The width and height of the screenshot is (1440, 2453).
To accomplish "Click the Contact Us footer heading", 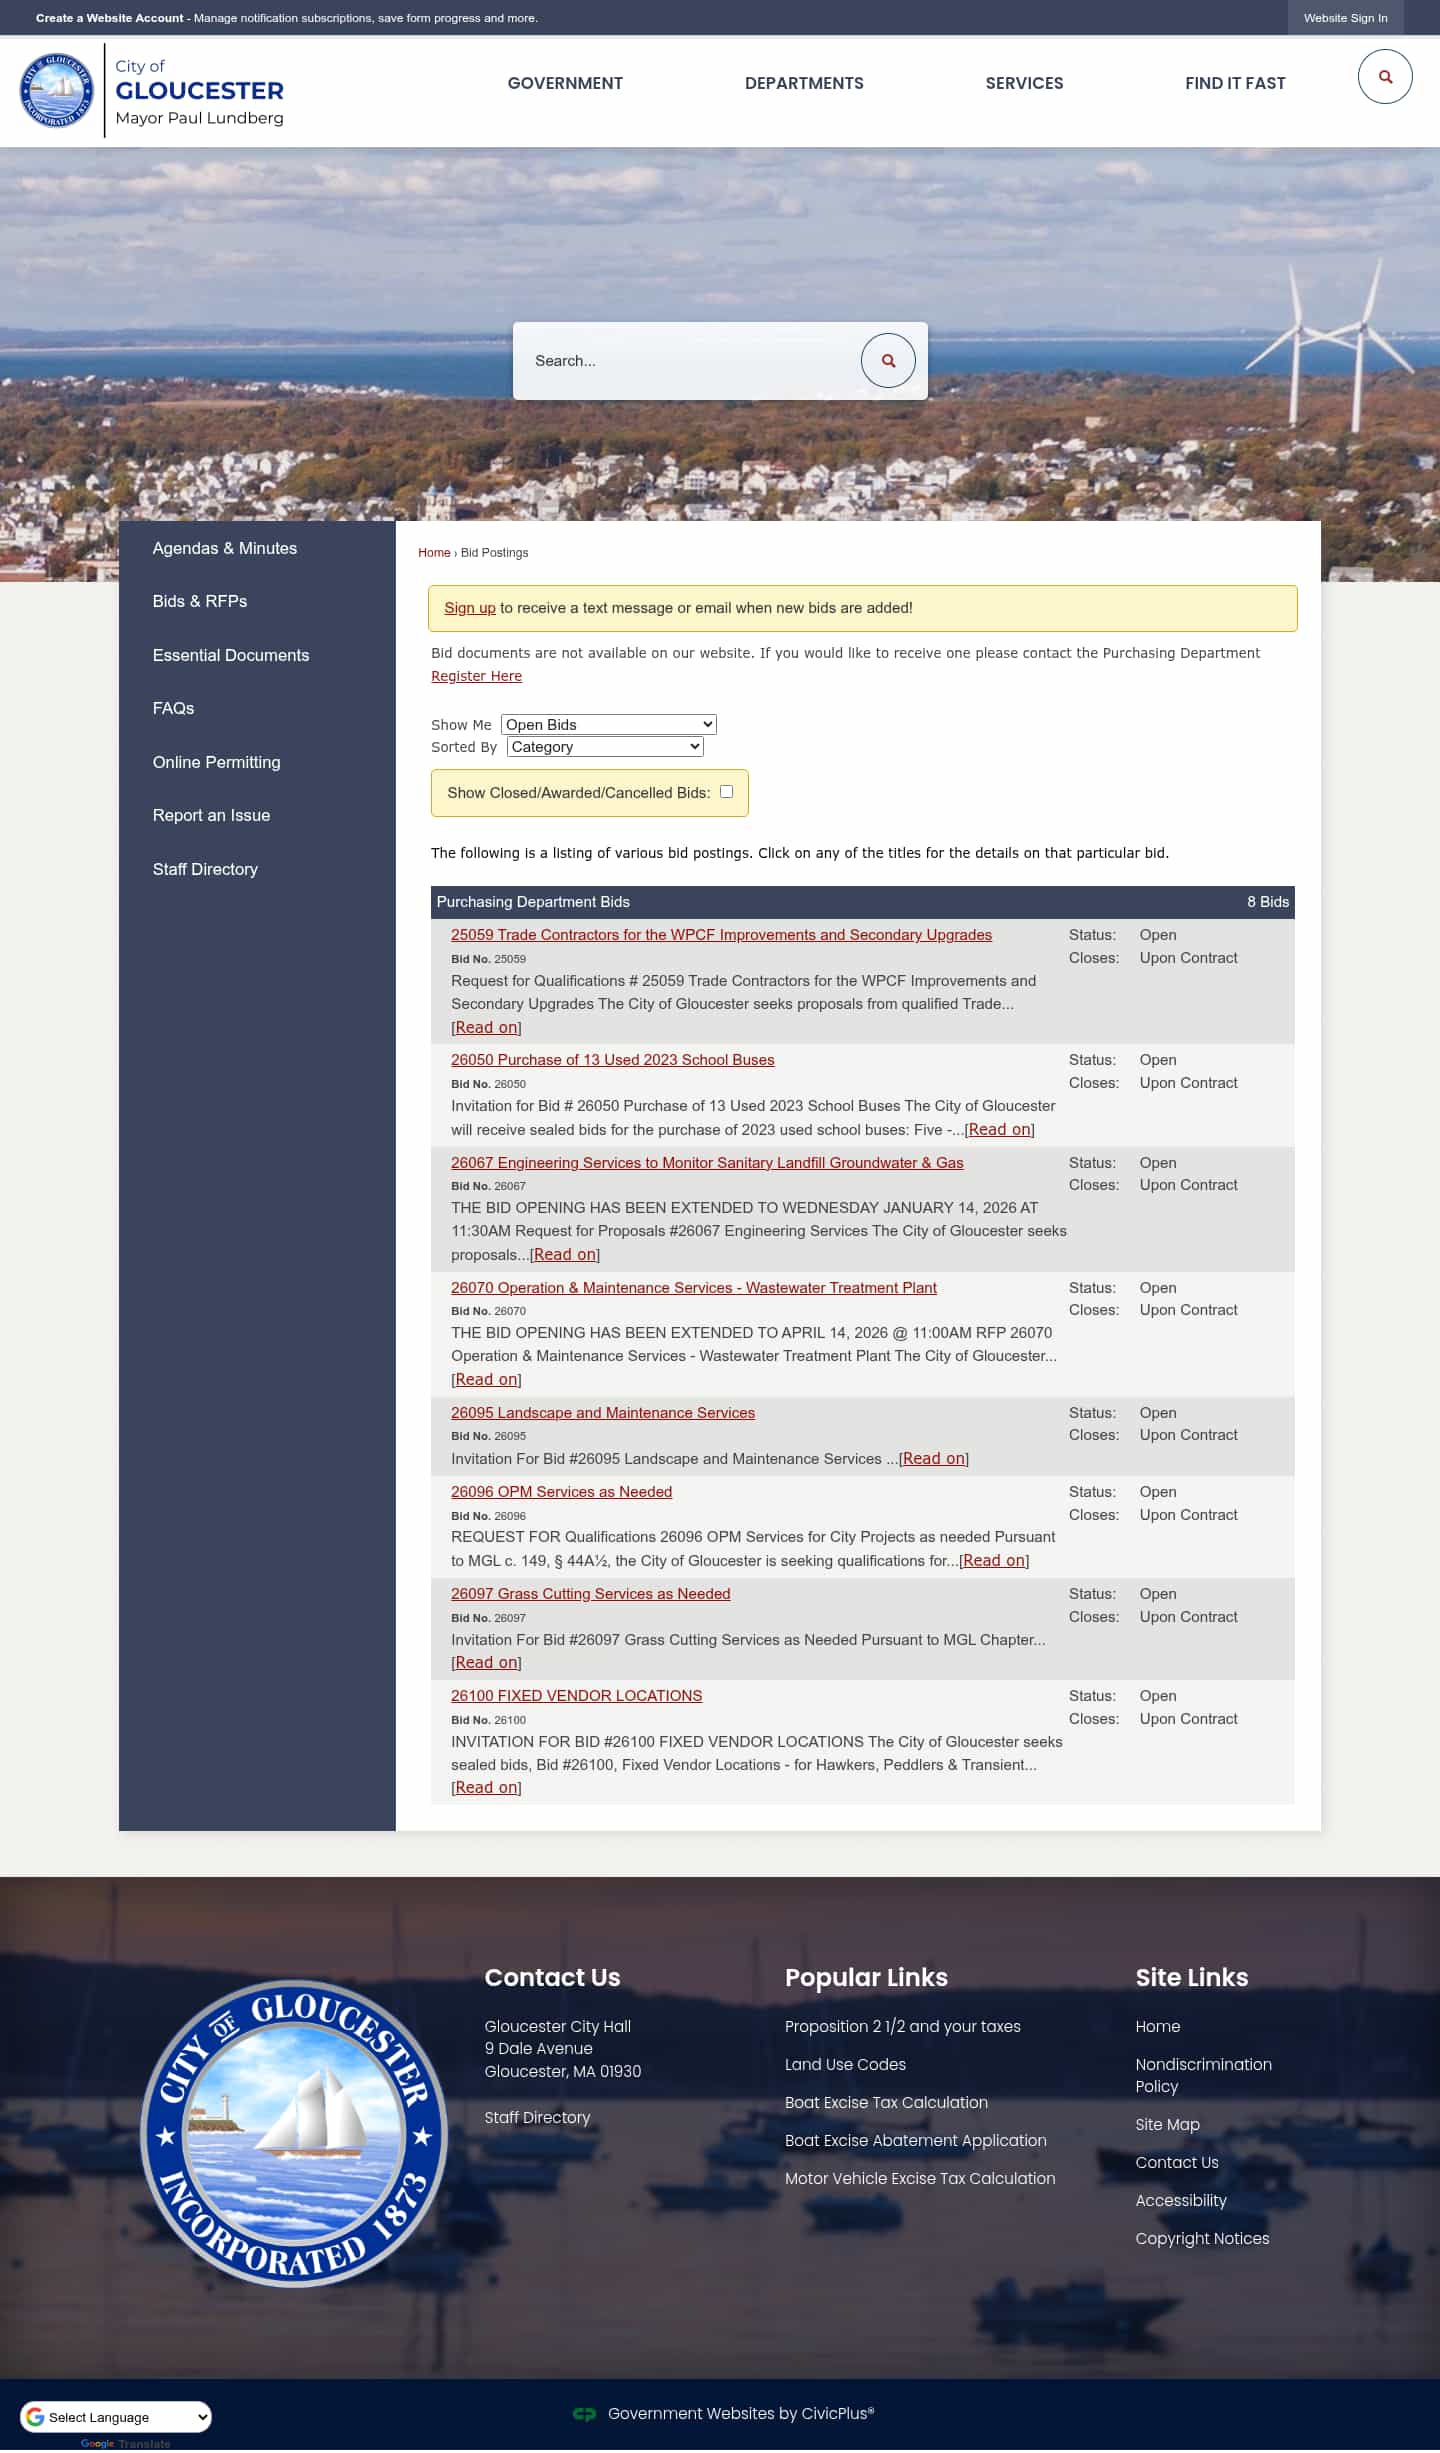I will [552, 1978].
